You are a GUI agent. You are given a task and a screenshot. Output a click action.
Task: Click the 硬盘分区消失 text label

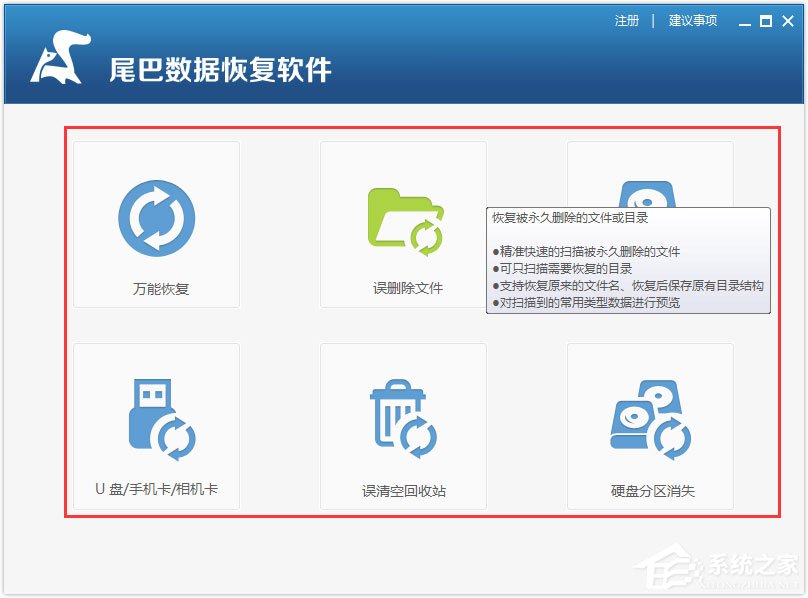652,492
